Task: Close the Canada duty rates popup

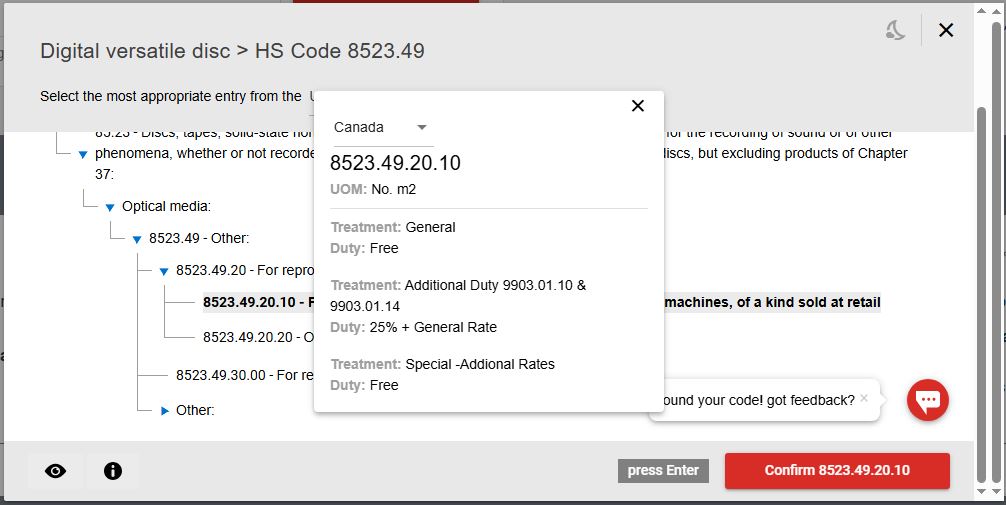Action: point(637,106)
